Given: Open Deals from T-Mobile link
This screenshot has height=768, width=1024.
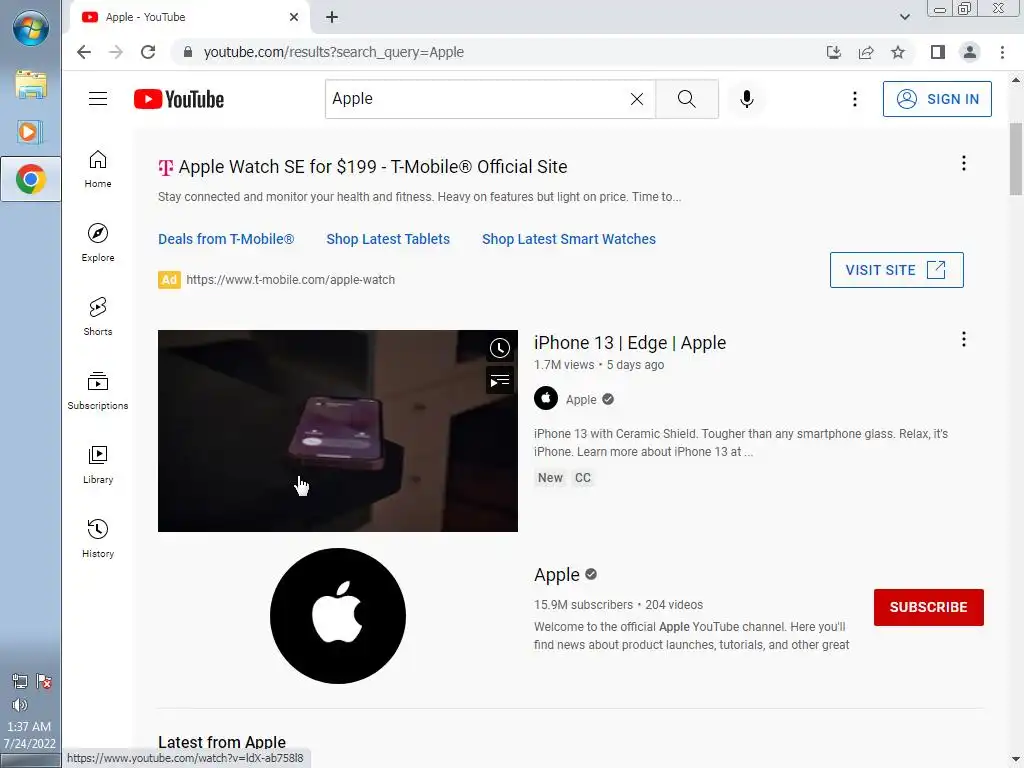Looking at the screenshot, I should click(226, 239).
